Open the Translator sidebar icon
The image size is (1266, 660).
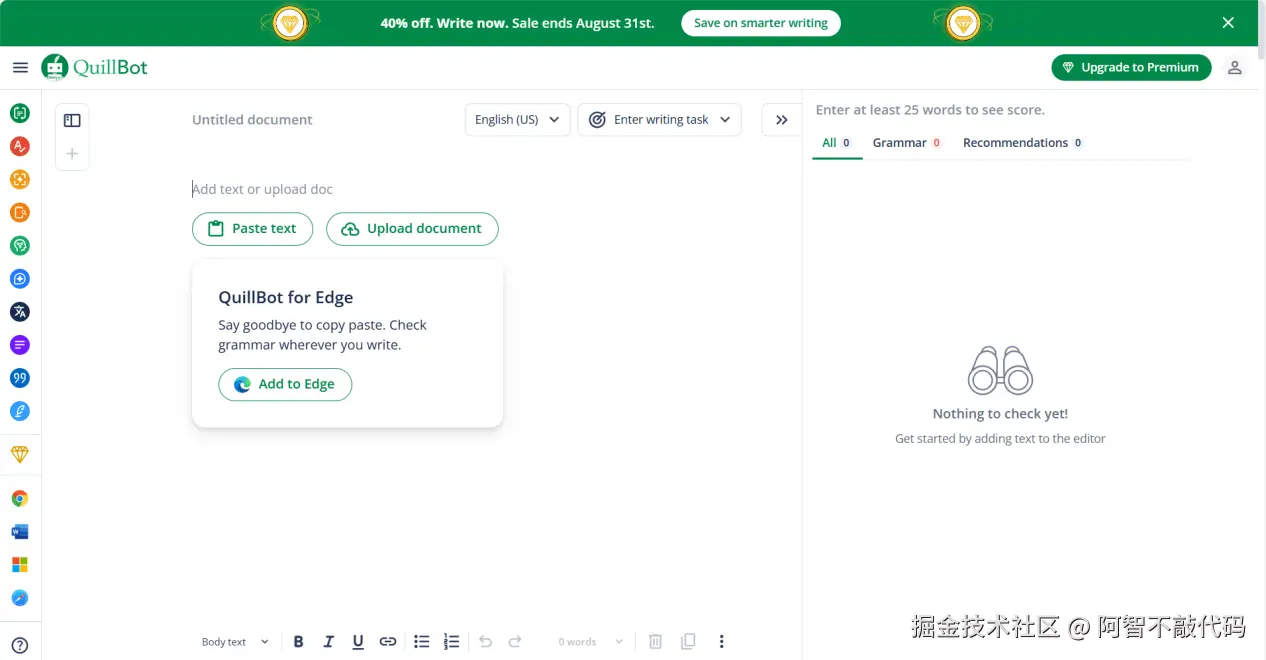[20, 312]
